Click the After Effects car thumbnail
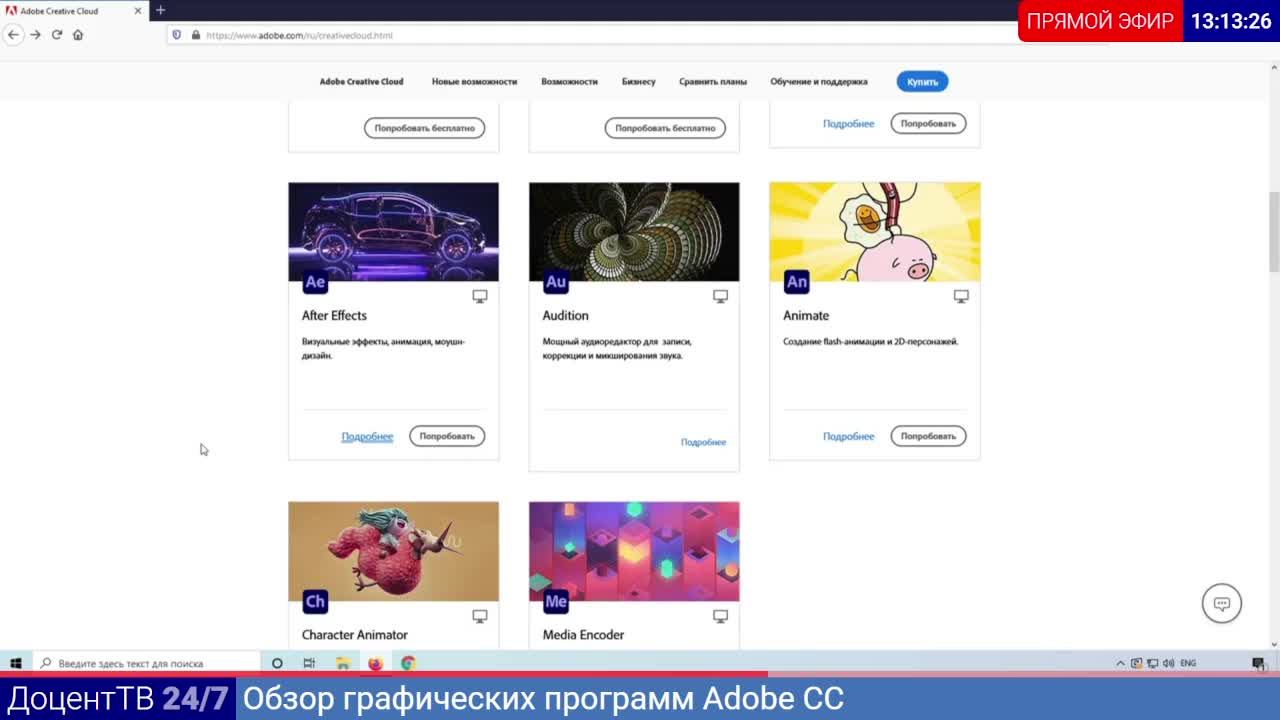Viewport: 1280px width, 720px height. [393, 231]
